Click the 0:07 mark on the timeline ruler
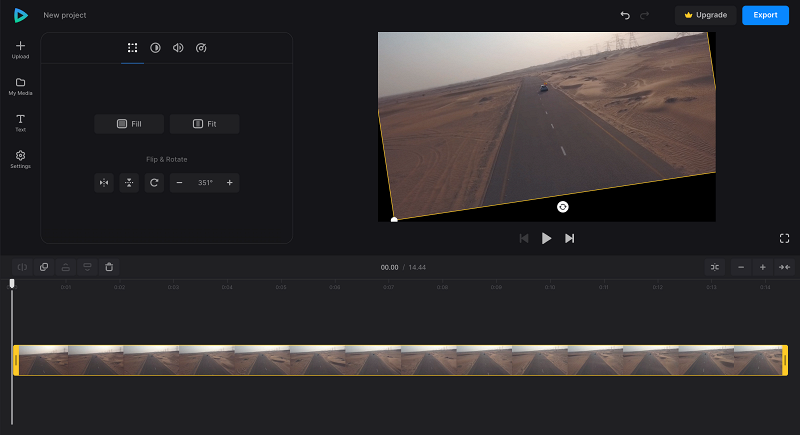The height and width of the screenshot is (435, 800). (x=389, y=287)
